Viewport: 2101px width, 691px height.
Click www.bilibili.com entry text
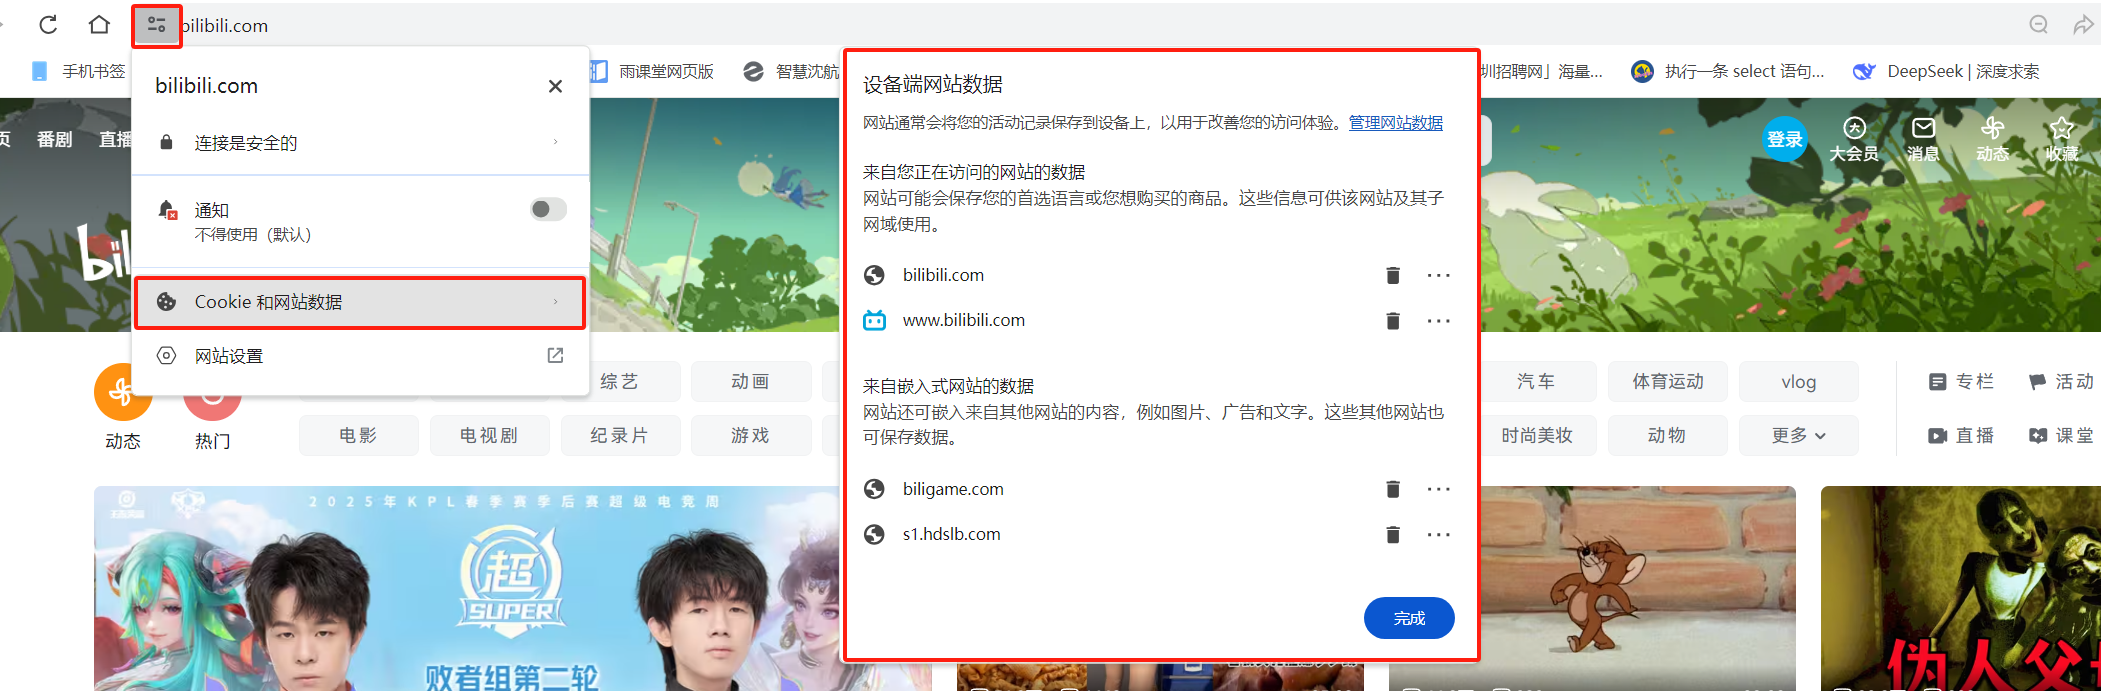964,321
